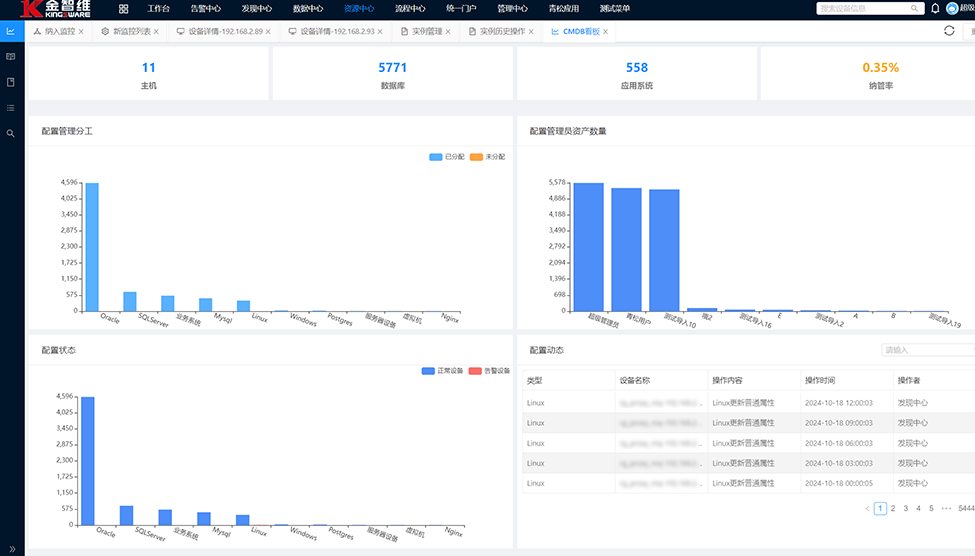Click the search magnifier in device search box
Image resolution: width=975 pixels, height=556 pixels.
pyautogui.click(x=914, y=8)
